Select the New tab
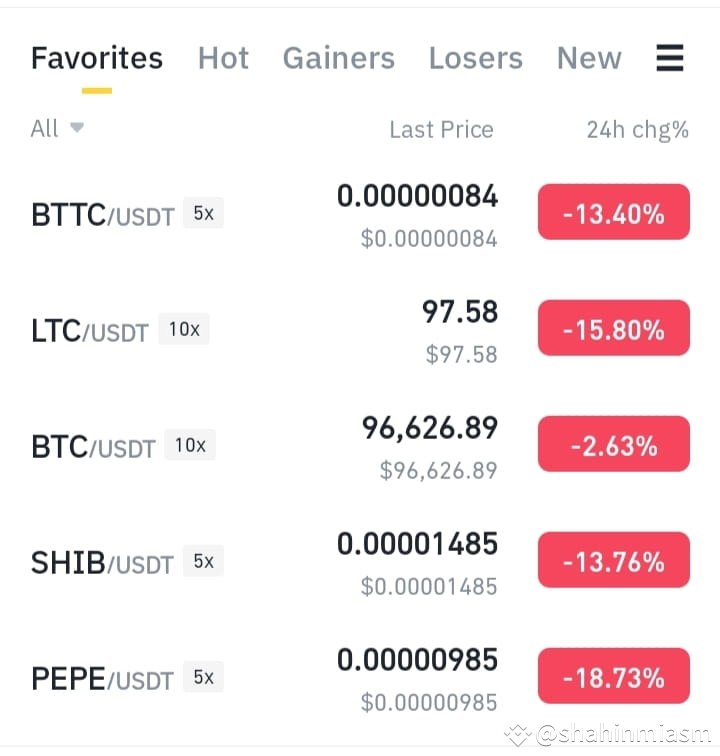720x756 pixels. (x=589, y=58)
